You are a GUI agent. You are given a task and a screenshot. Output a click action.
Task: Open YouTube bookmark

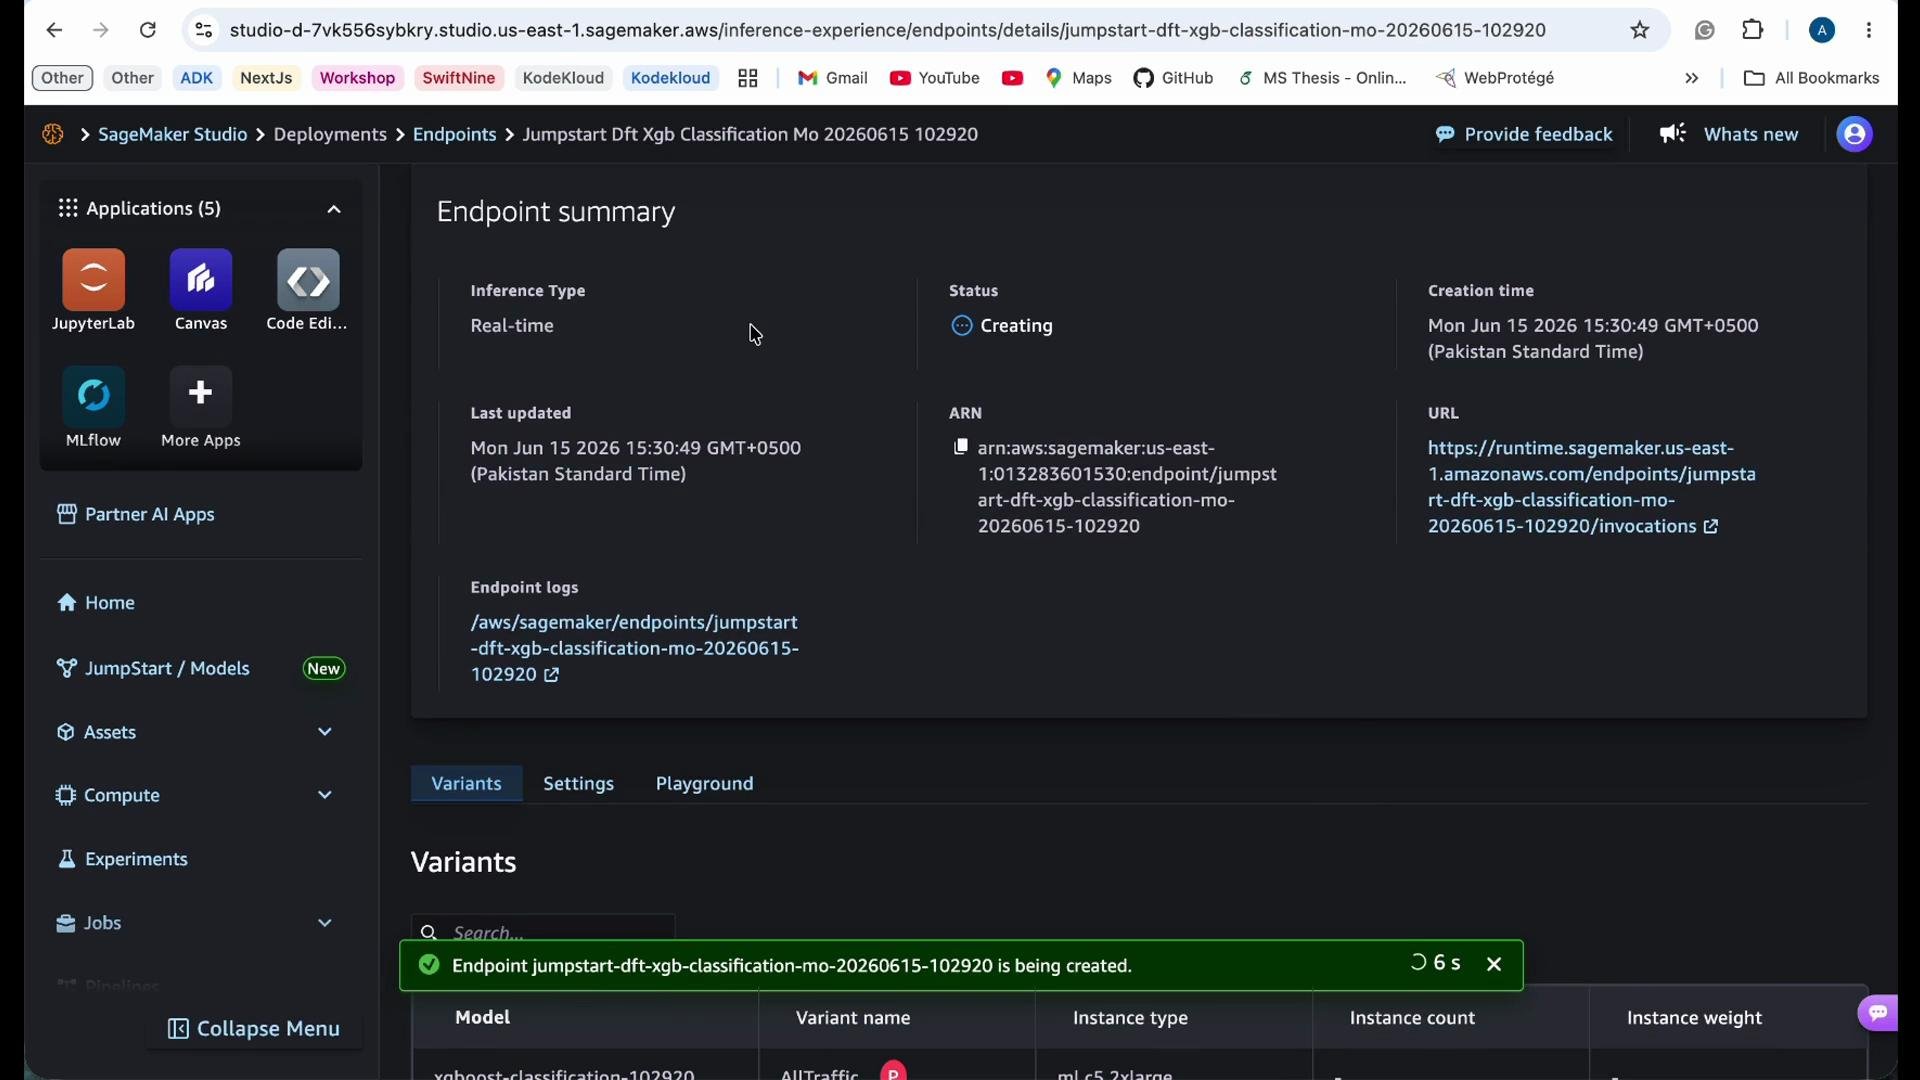(x=934, y=78)
